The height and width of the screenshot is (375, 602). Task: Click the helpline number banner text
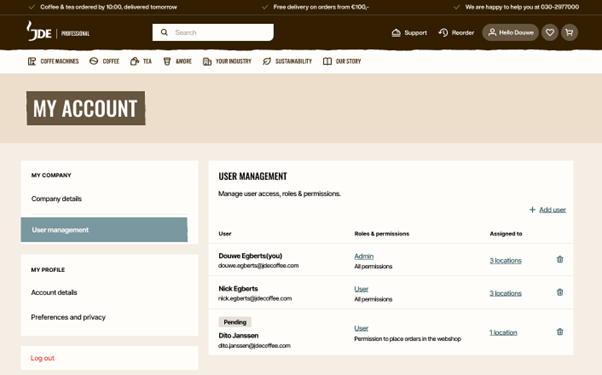(522, 7)
